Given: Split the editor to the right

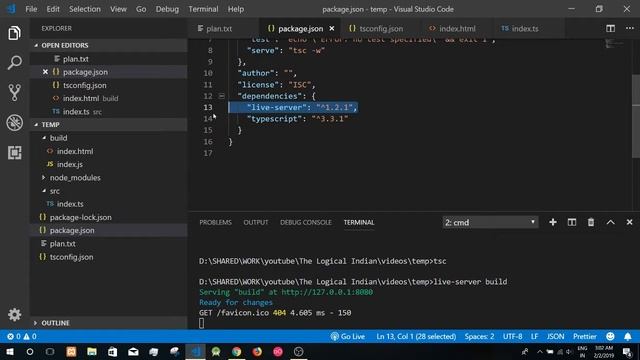Looking at the screenshot, I should 610,28.
